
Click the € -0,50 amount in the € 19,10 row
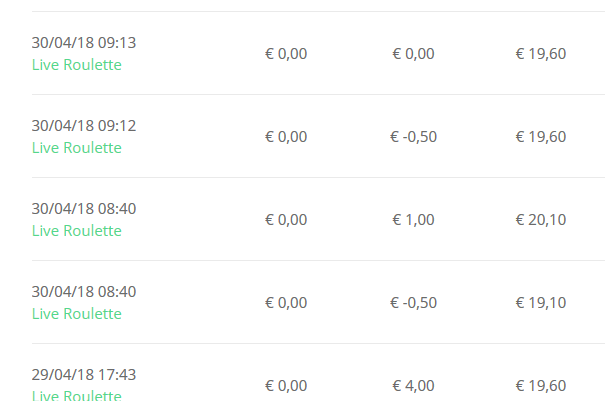point(413,303)
